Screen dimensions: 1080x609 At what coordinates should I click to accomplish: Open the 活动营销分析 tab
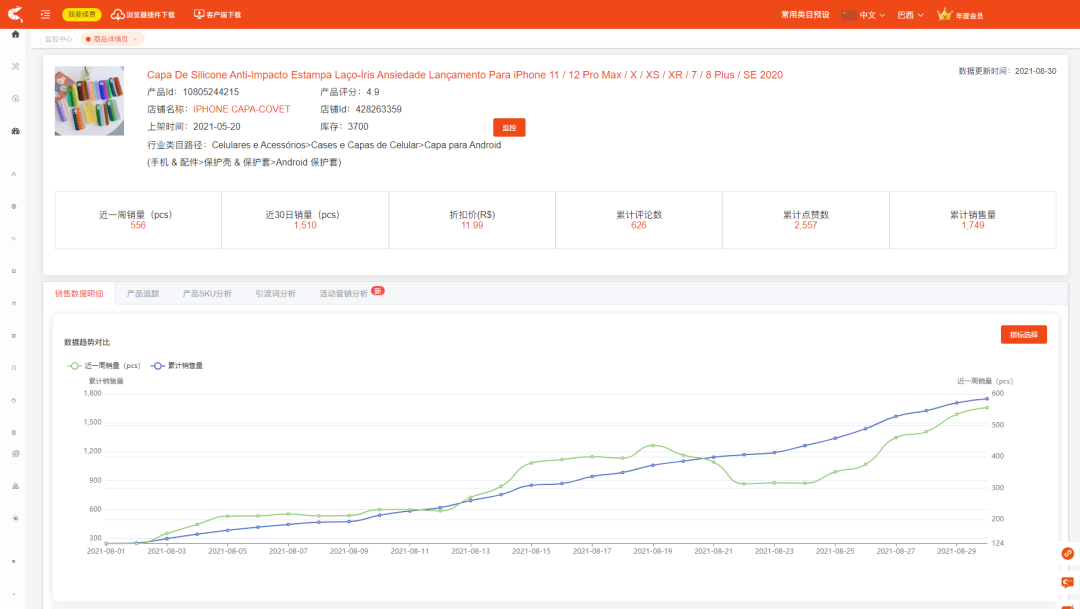(343, 293)
